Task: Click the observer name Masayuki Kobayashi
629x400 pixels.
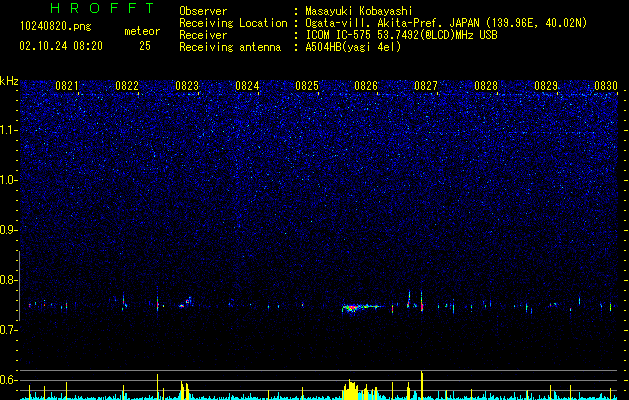Action: [359, 11]
